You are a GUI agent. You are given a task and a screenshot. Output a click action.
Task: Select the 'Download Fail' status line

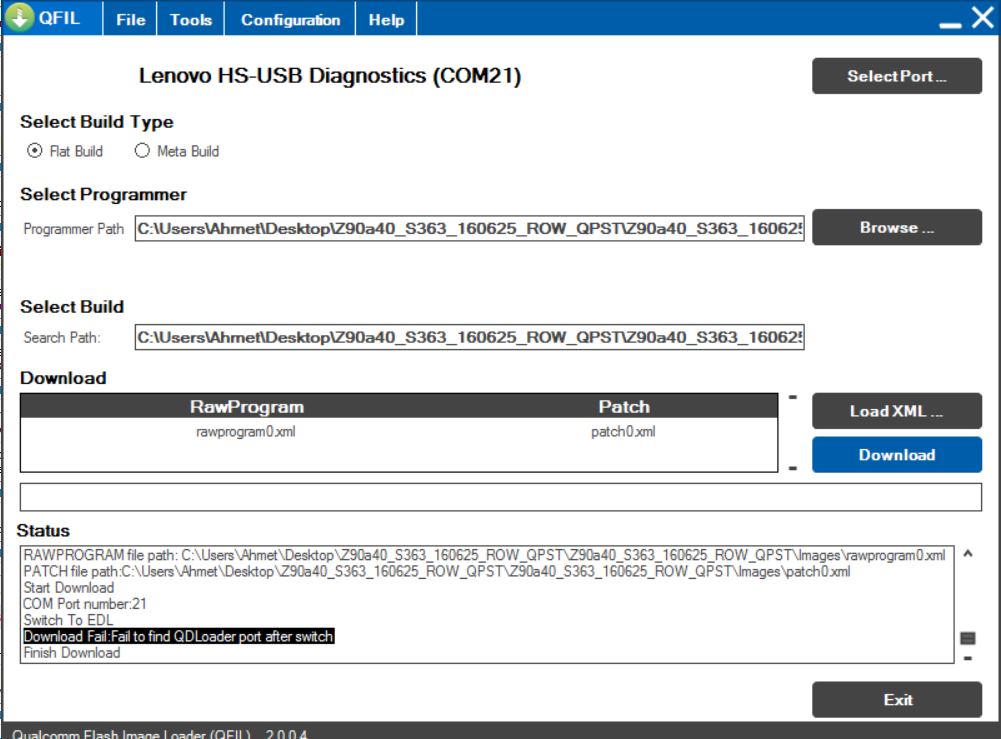(178, 636)
